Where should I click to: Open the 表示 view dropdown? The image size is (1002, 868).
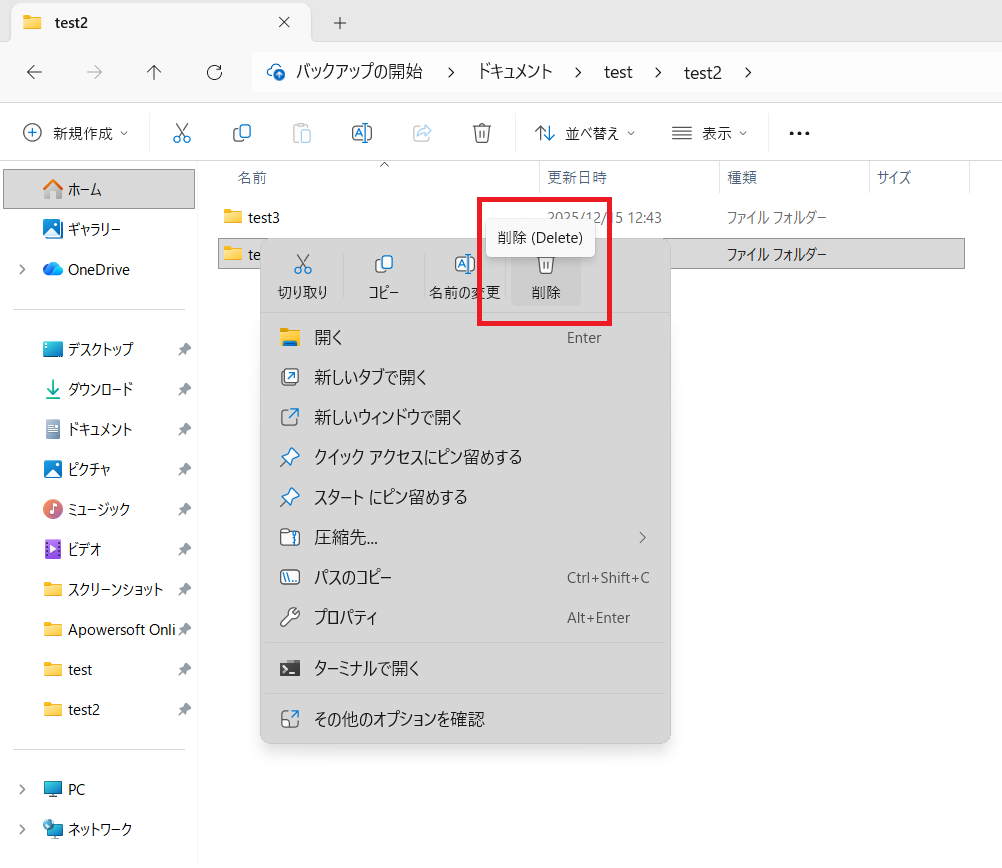tap(709, 133)
